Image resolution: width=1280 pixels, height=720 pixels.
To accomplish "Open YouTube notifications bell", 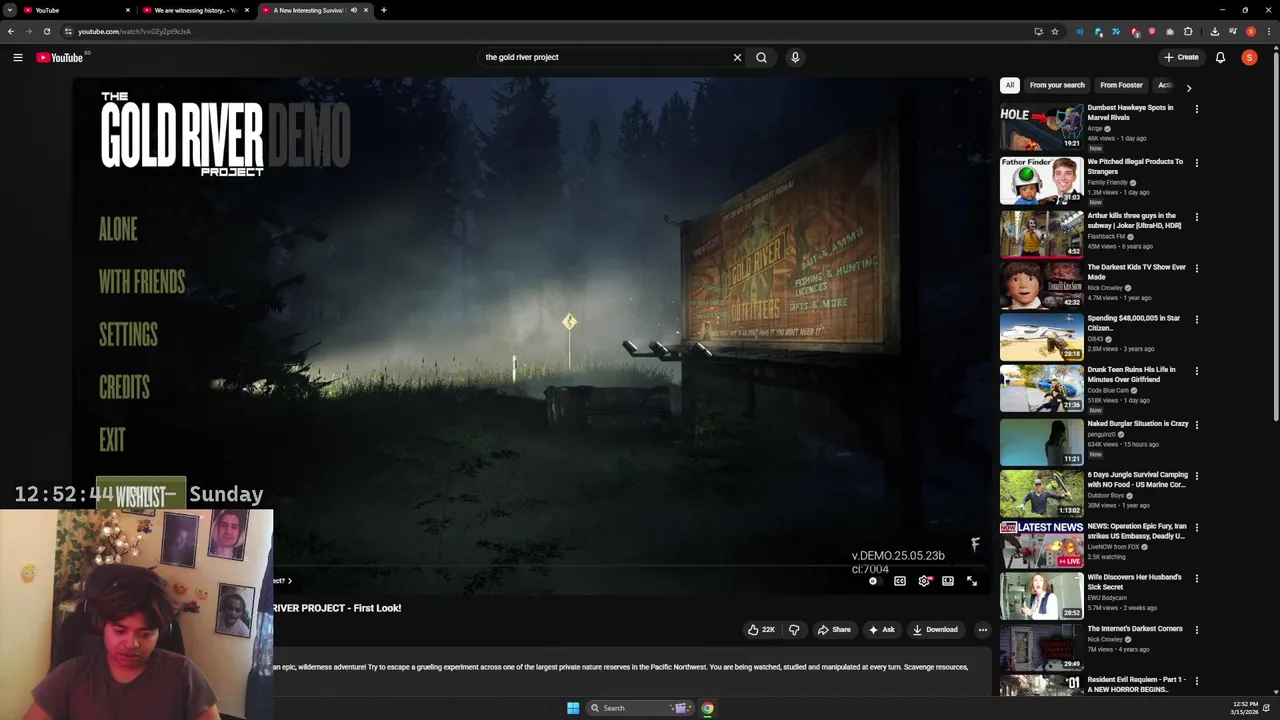I will (1220, 57).
